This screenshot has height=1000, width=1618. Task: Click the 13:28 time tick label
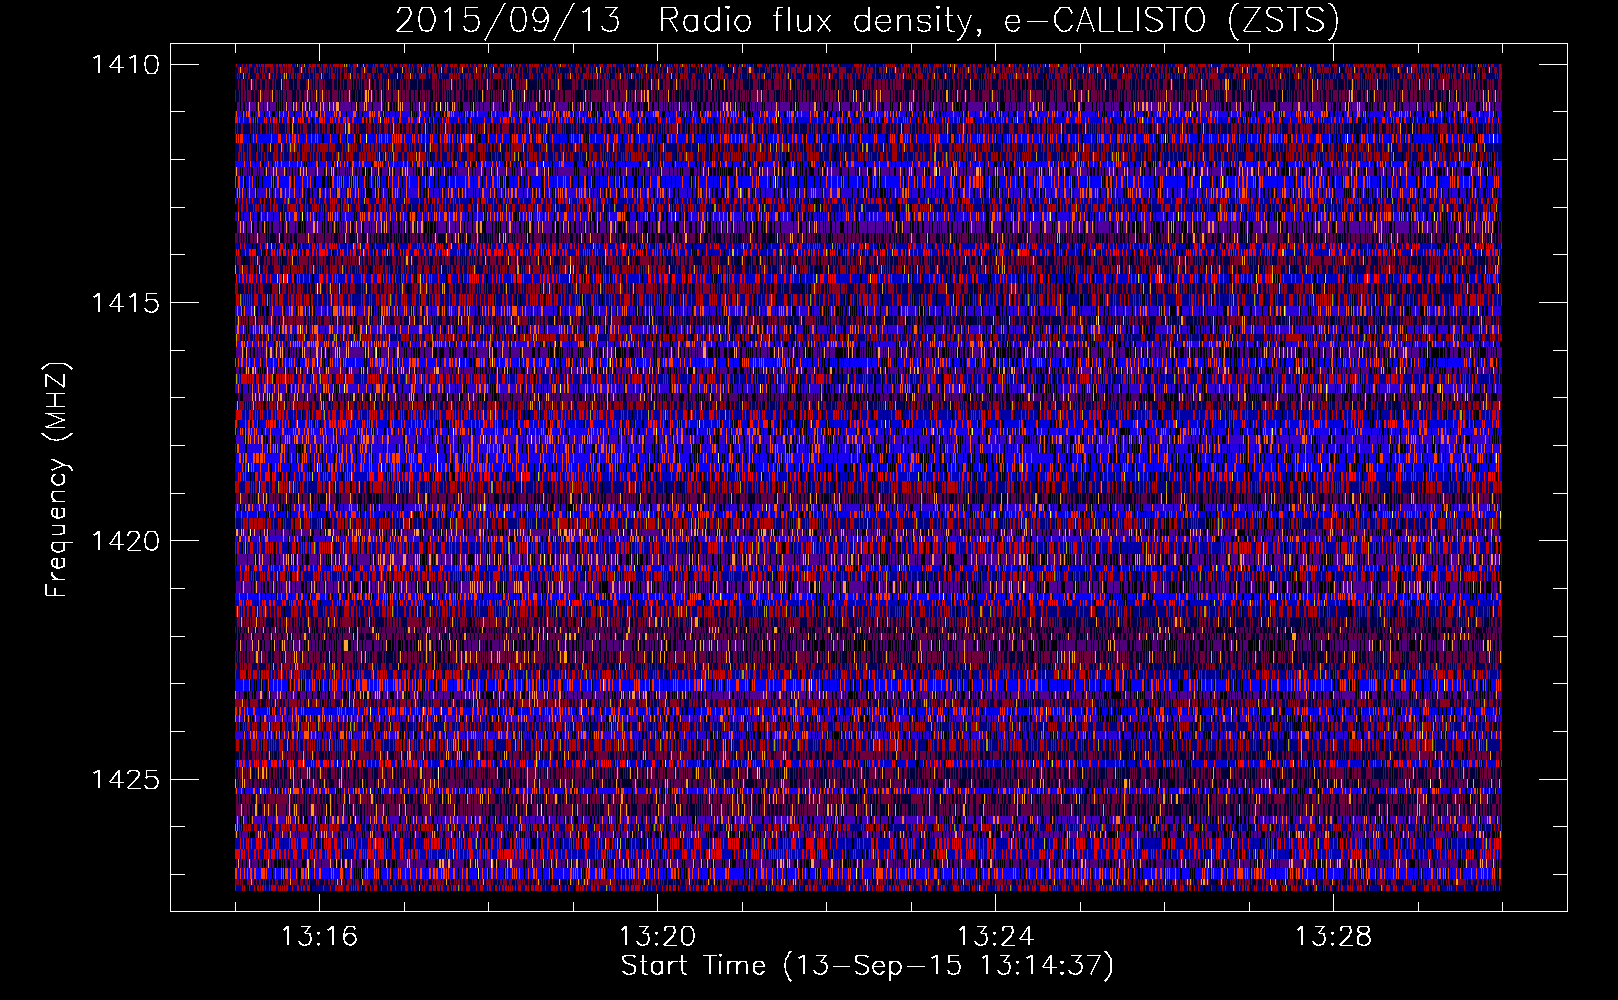(x=1333, y=937)
